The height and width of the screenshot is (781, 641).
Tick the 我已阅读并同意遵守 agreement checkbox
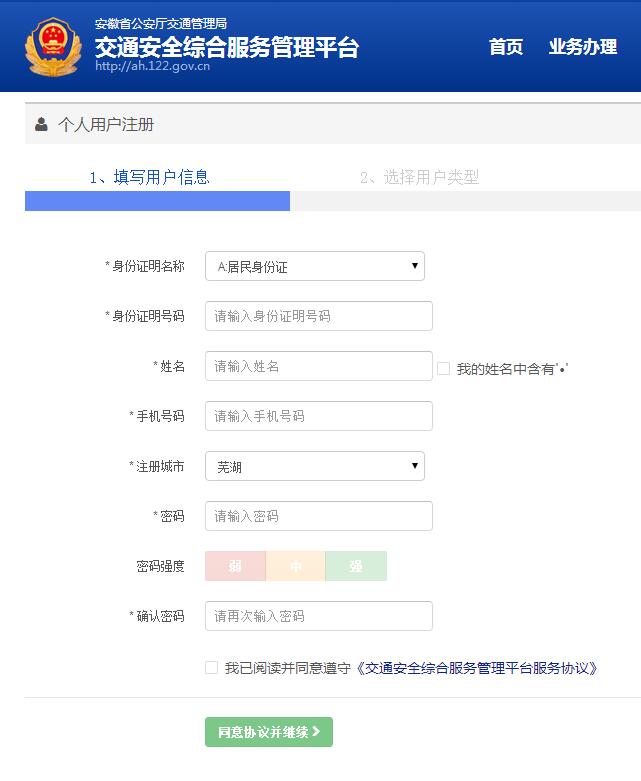pyautogui.click(x=211, y=667)
